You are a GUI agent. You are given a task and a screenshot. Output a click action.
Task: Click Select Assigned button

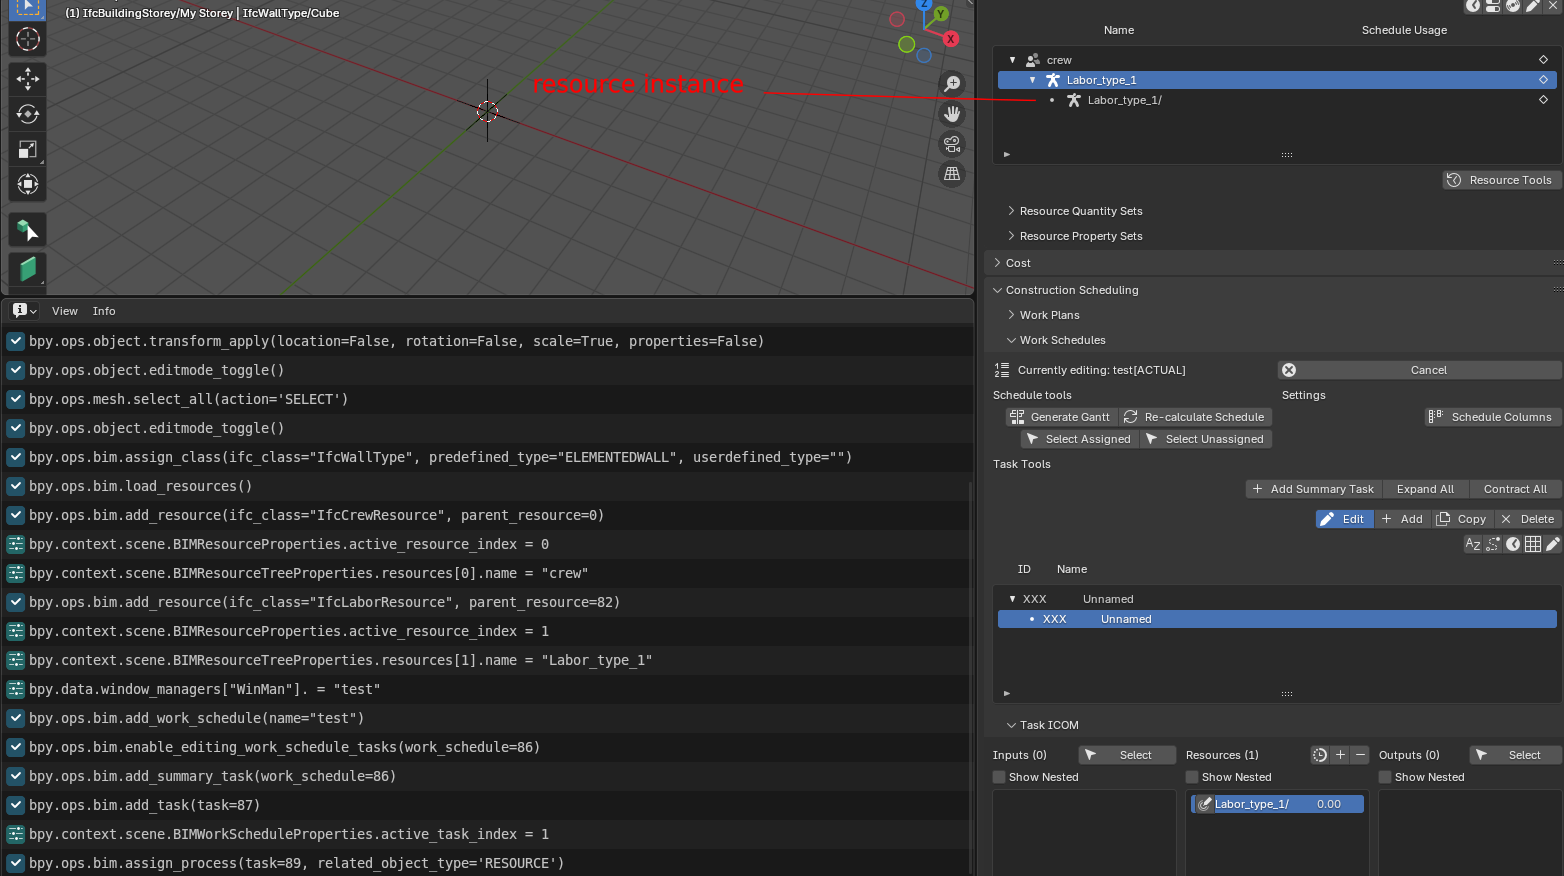coord(1079,439)
